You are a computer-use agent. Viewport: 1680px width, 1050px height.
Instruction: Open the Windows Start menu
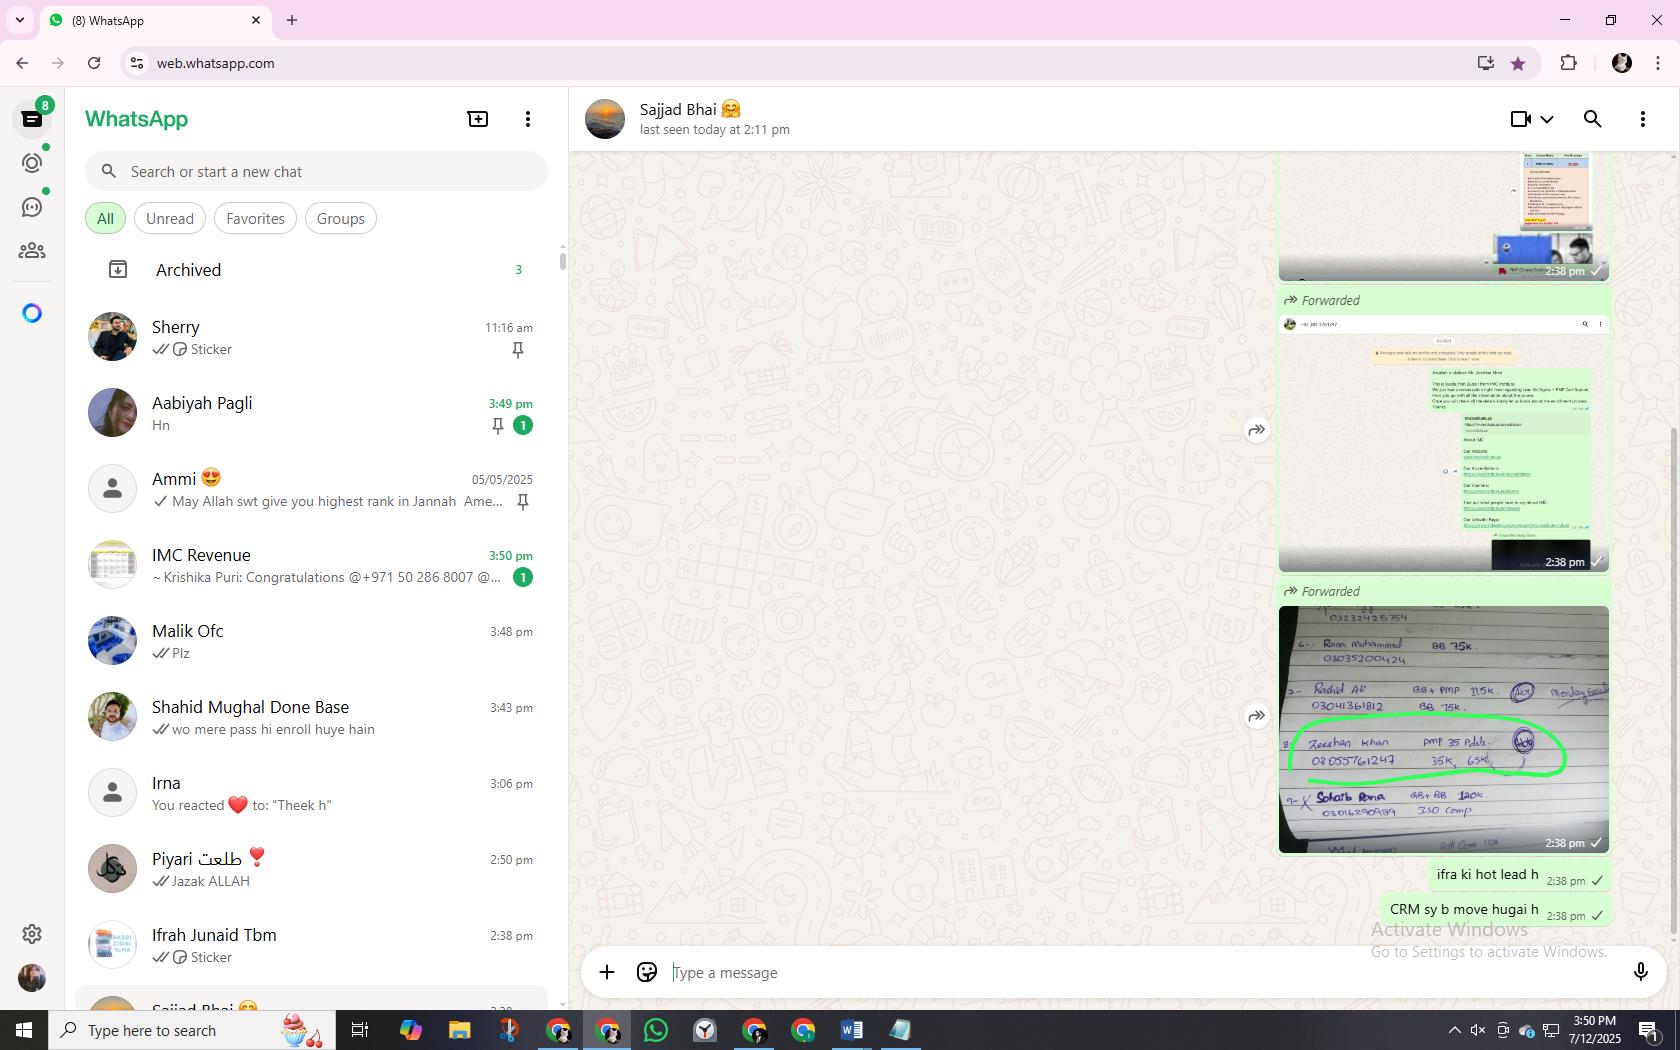(24, 1030)
